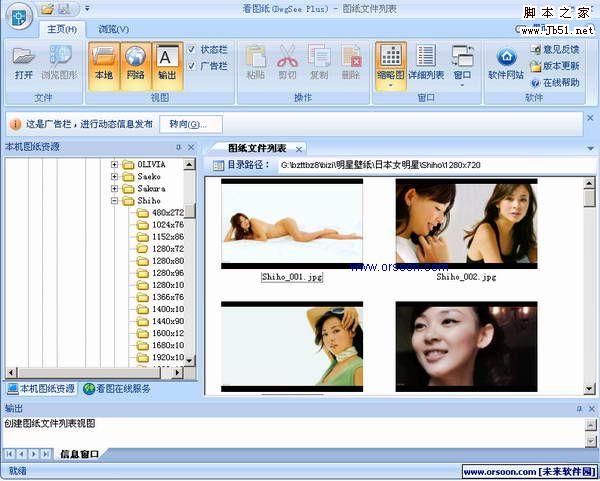
Task: Click the tree horizontal scroll right arrow
Action: (177, 372)
